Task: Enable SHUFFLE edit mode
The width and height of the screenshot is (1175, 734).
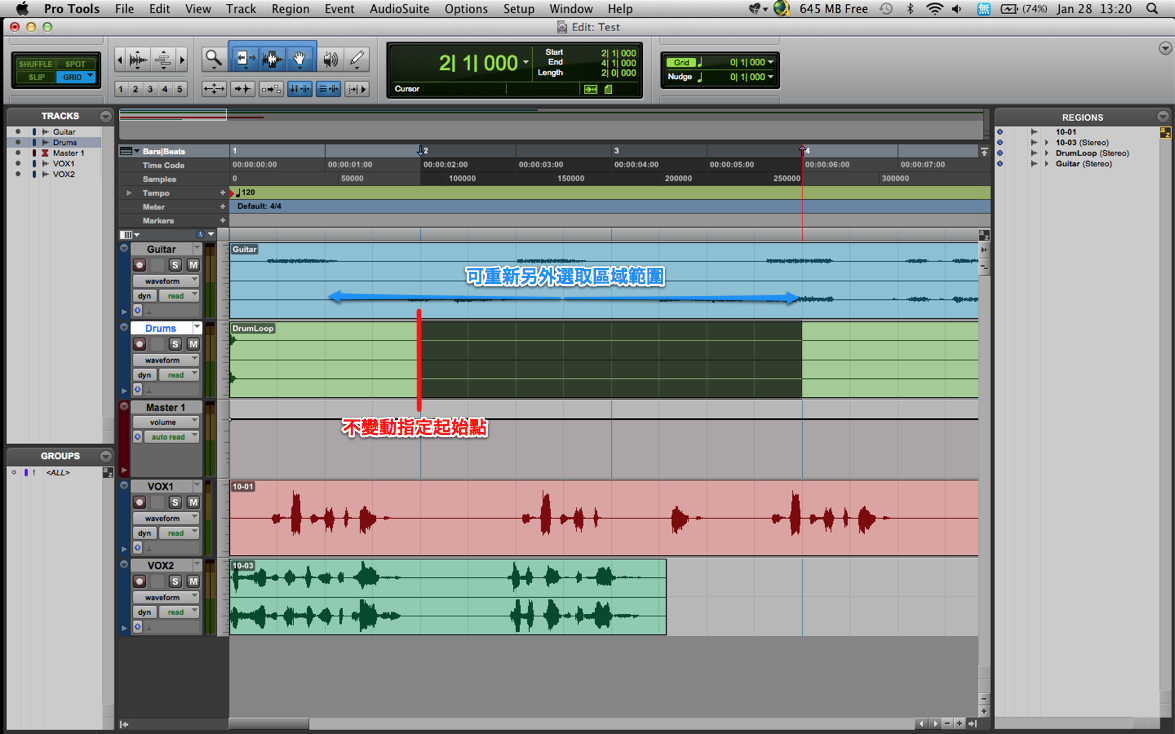Action: (35, 64)
